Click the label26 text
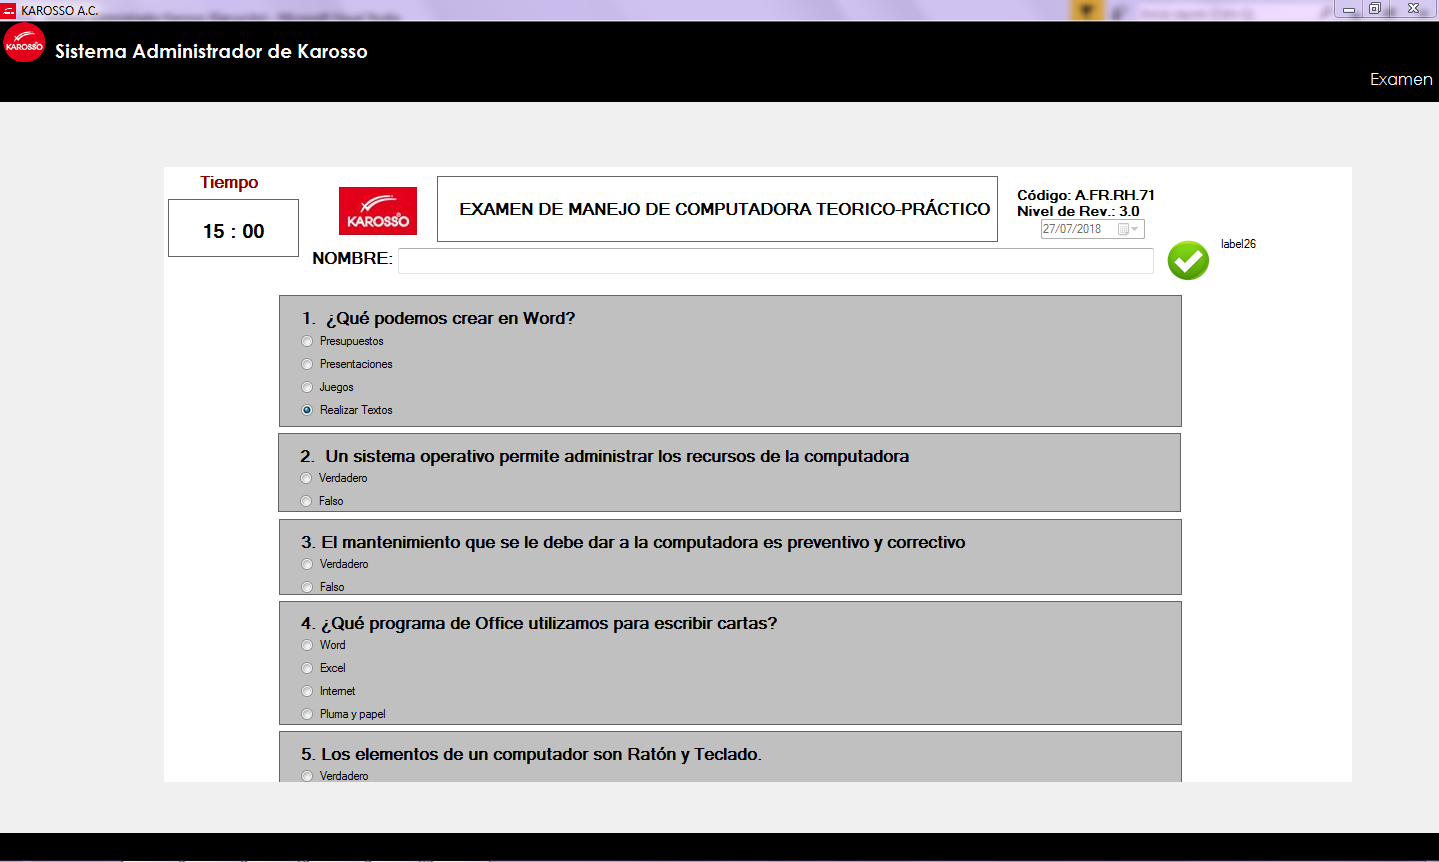 click(x=1238, y=244)
